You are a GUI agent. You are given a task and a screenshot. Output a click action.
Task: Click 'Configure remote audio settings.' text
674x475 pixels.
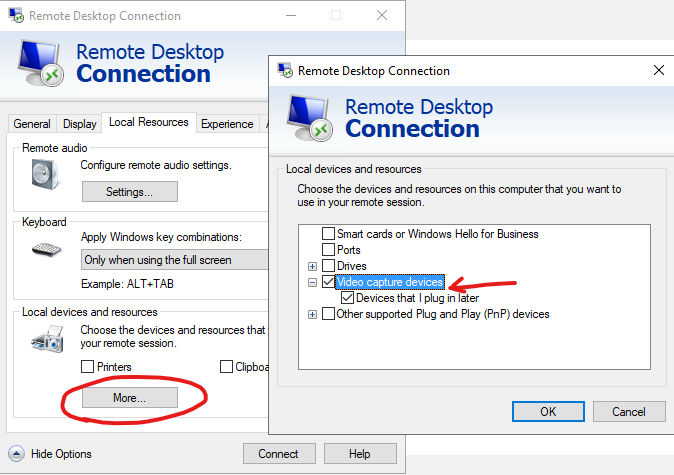click(156, 165)
